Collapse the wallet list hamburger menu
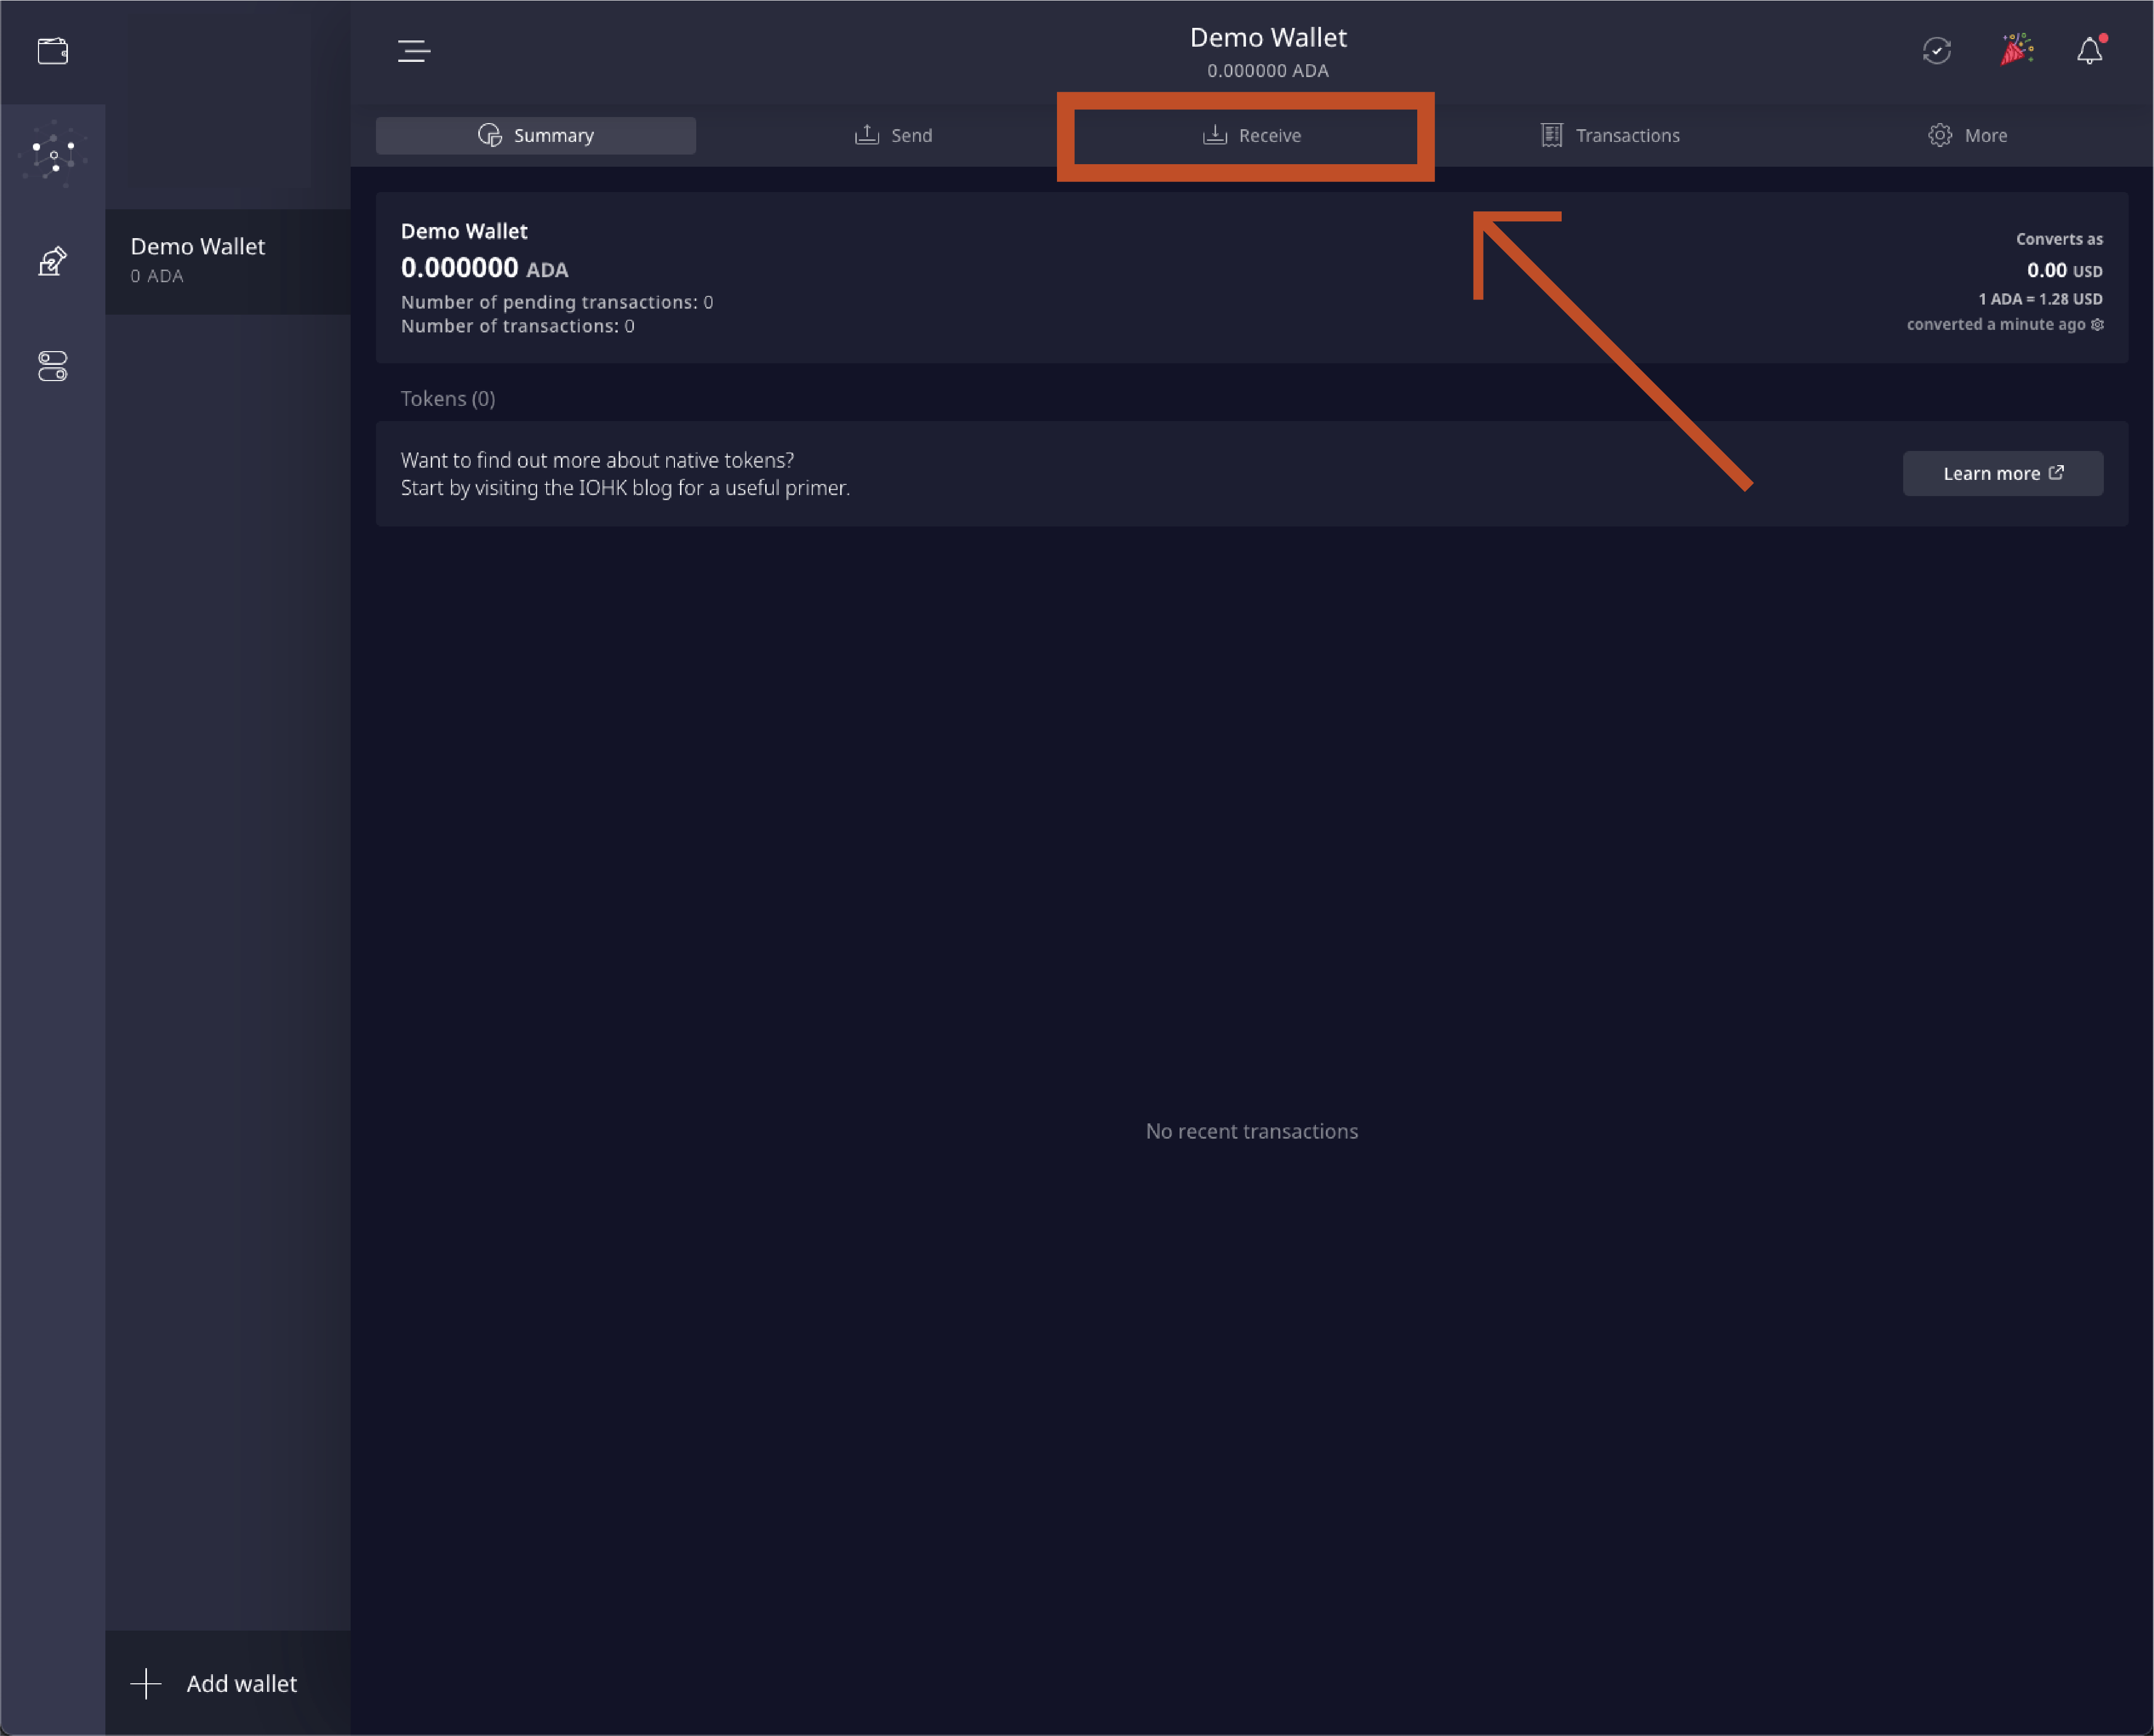This screenshot has height=1736, width=2154. pyautogui.click(x=413, y=51)
